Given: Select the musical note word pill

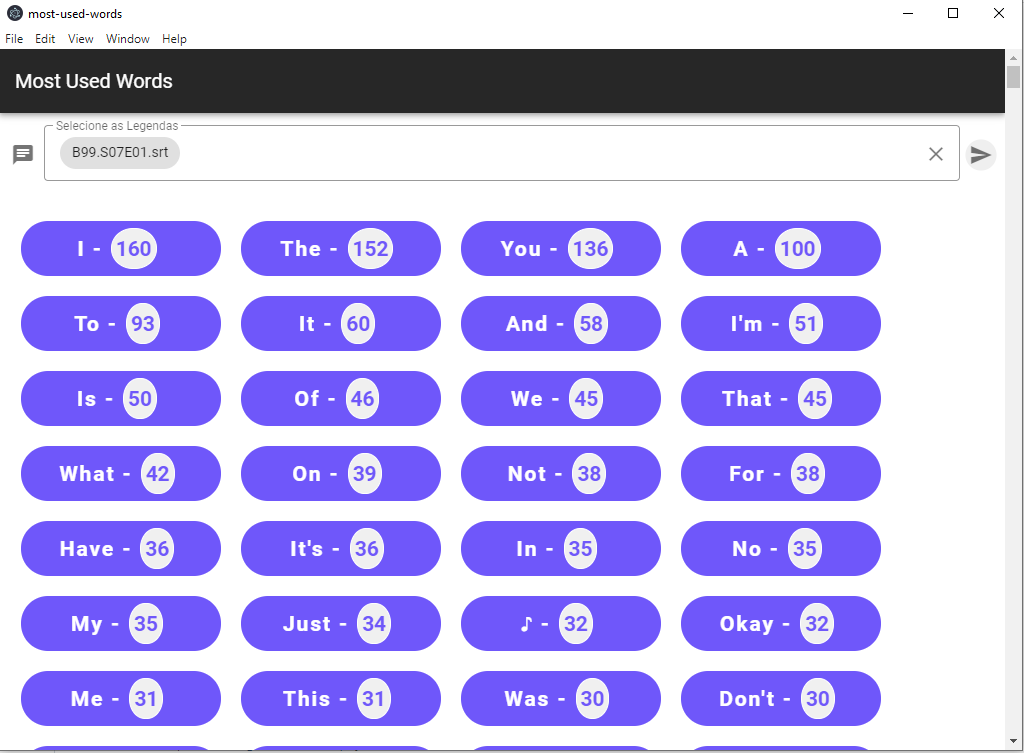Looking at the screenshot, I should (560, 623).
